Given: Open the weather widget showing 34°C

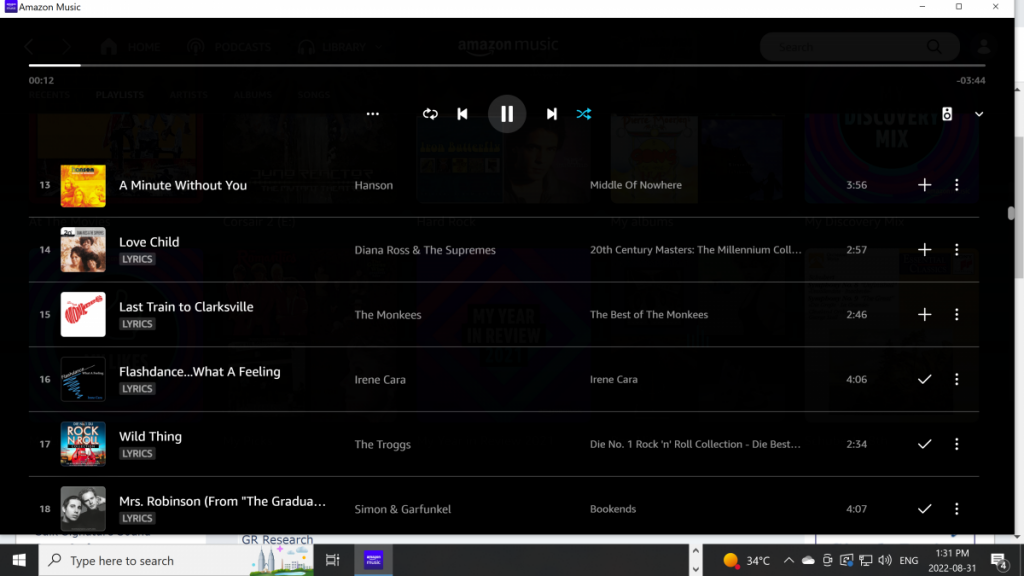Looking at the screenshot, I should click(746, 560).
